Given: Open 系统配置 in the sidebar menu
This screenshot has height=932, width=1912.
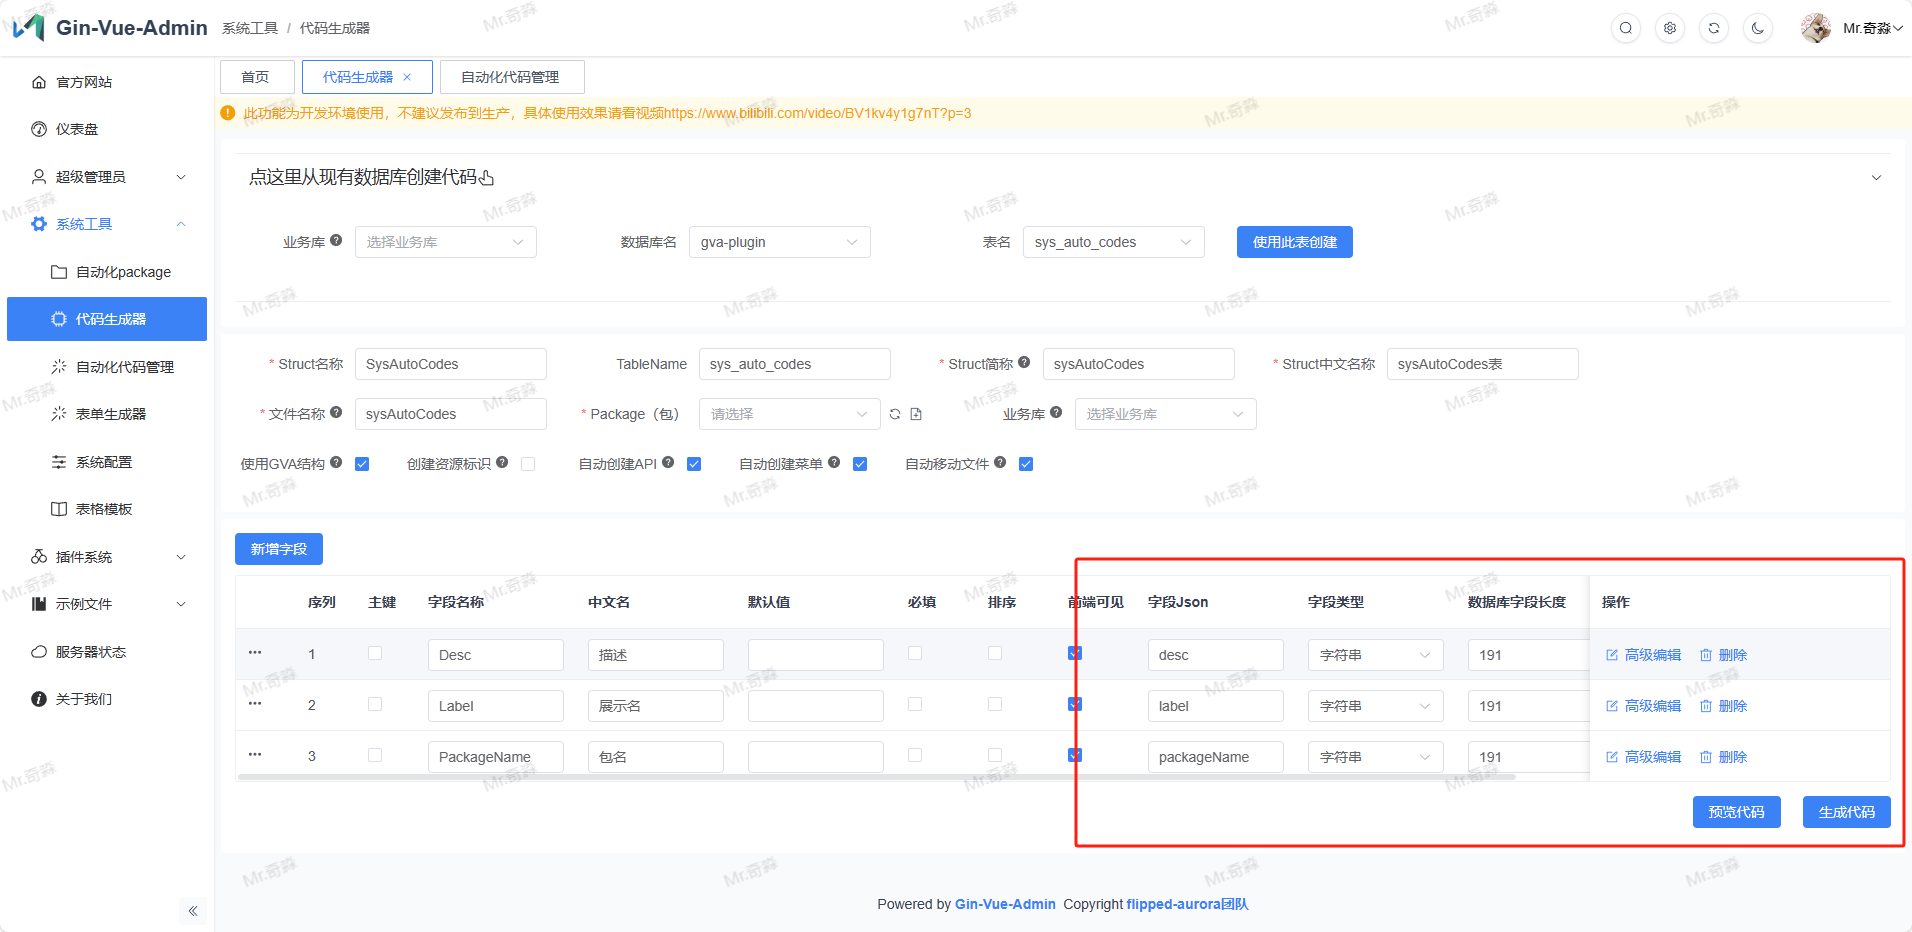Looking at the screenshot, I should 104,462.
